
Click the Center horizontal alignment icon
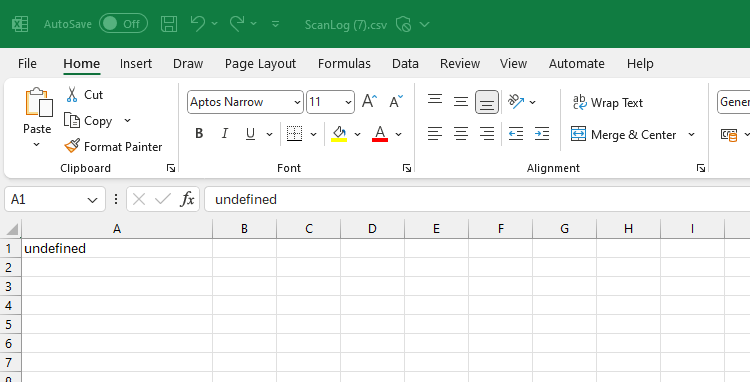point(461,134)
